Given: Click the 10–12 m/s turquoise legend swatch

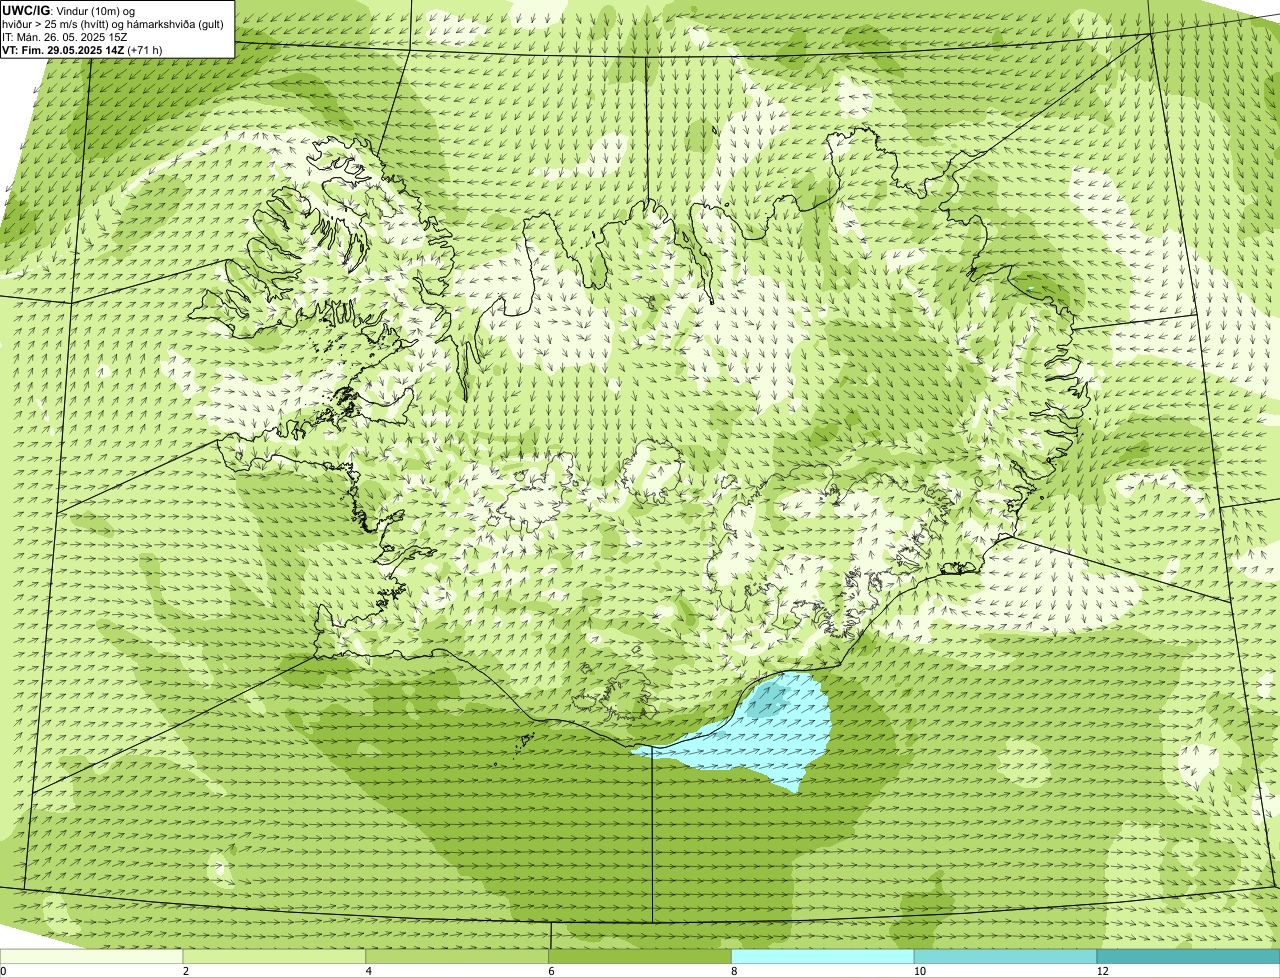Looking at the screenshot, I should click(1006, 956).
